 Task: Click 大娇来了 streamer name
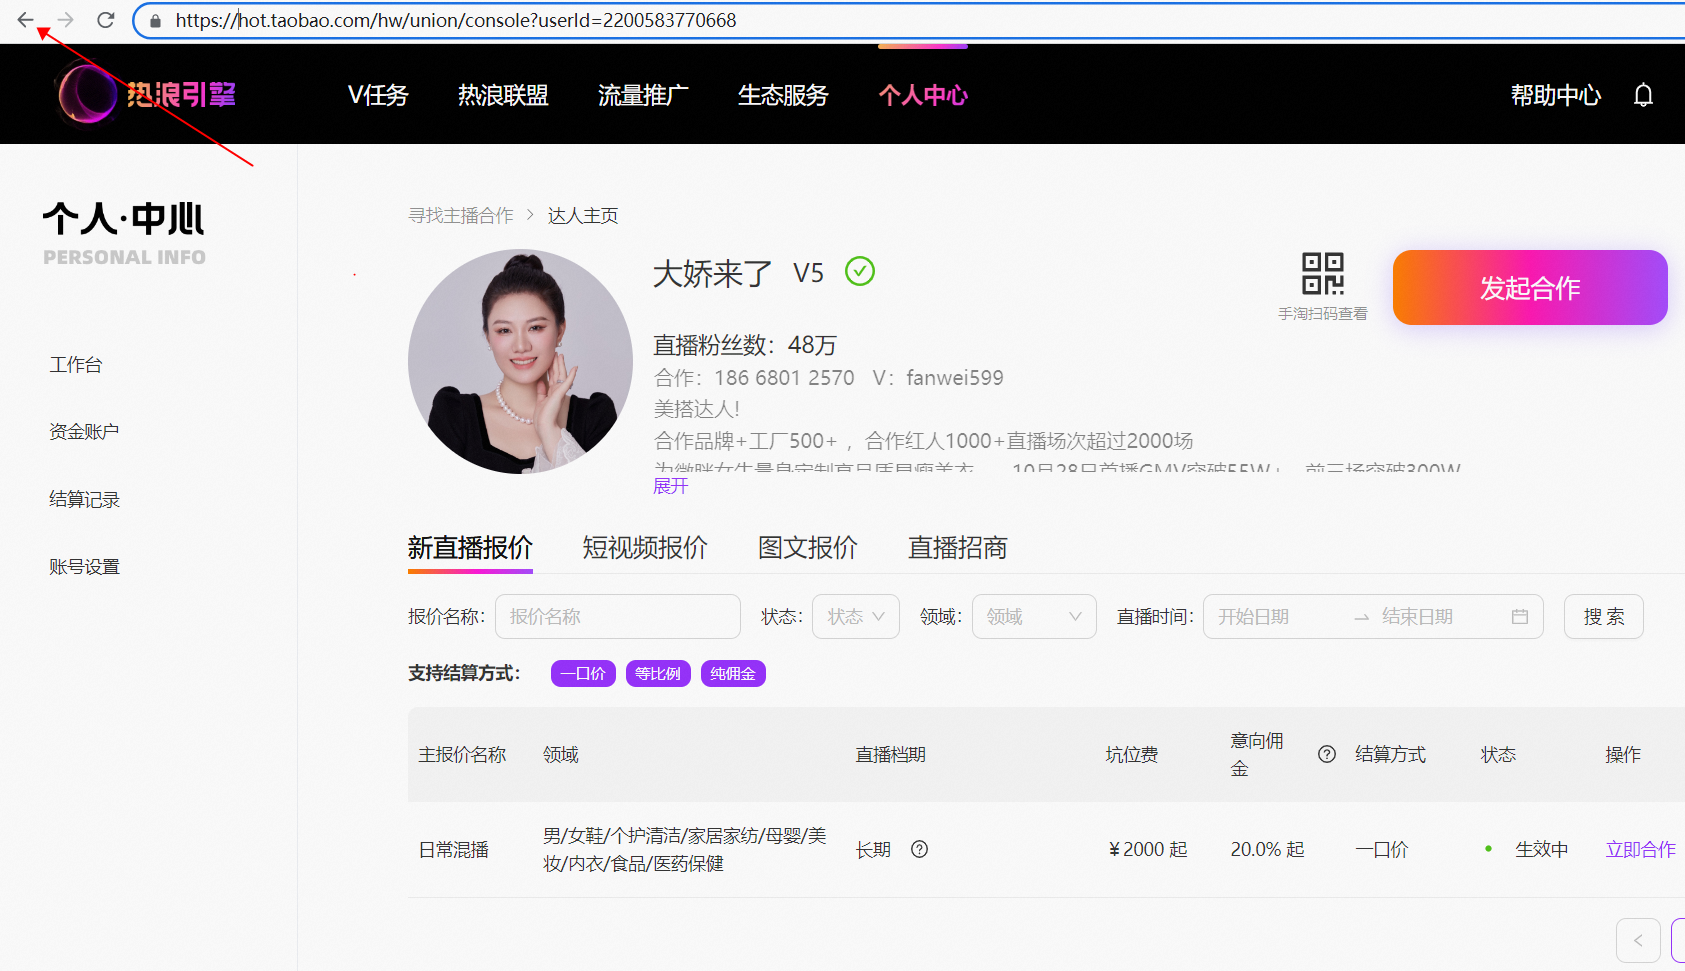(x=713, y=273)
